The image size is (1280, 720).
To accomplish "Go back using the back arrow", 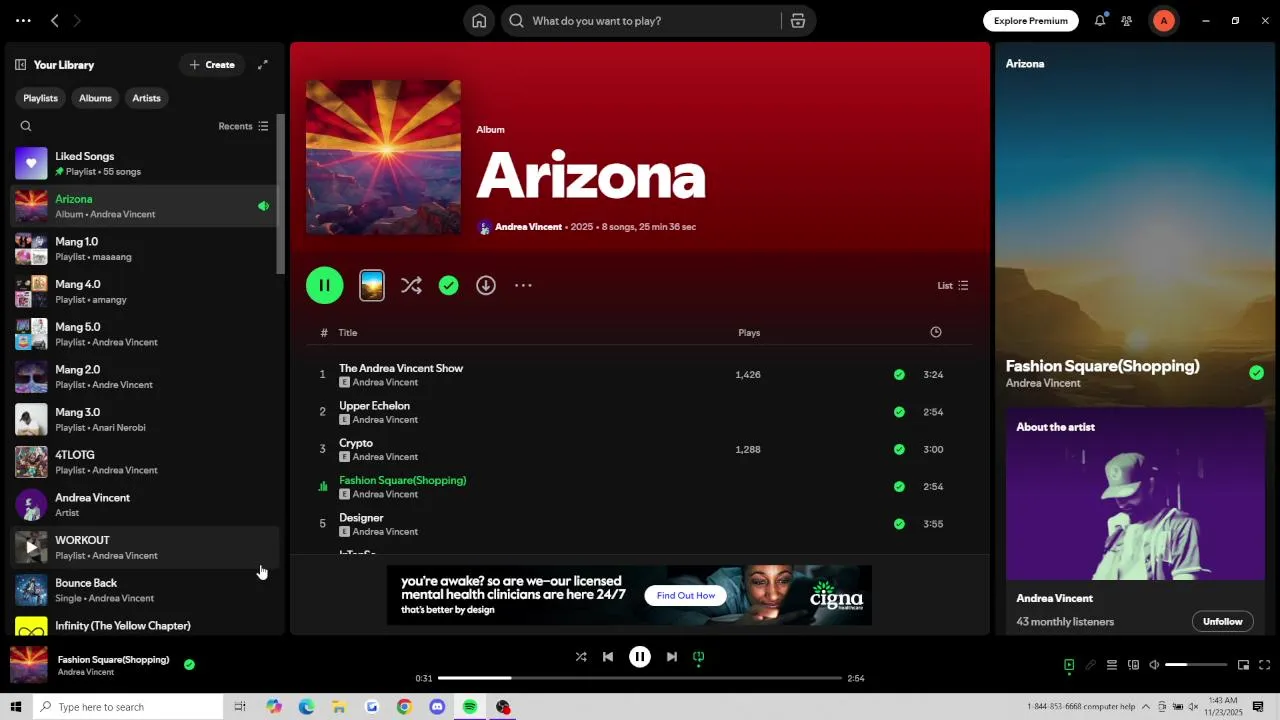I will tap(55, 21).
